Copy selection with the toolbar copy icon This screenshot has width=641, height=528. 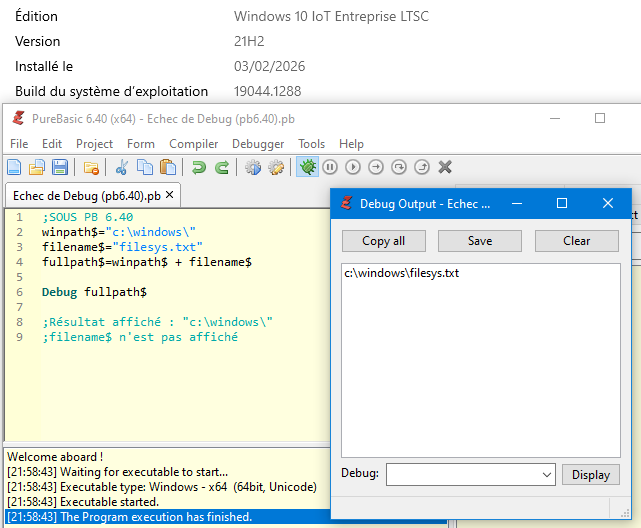tap(145, 168)
